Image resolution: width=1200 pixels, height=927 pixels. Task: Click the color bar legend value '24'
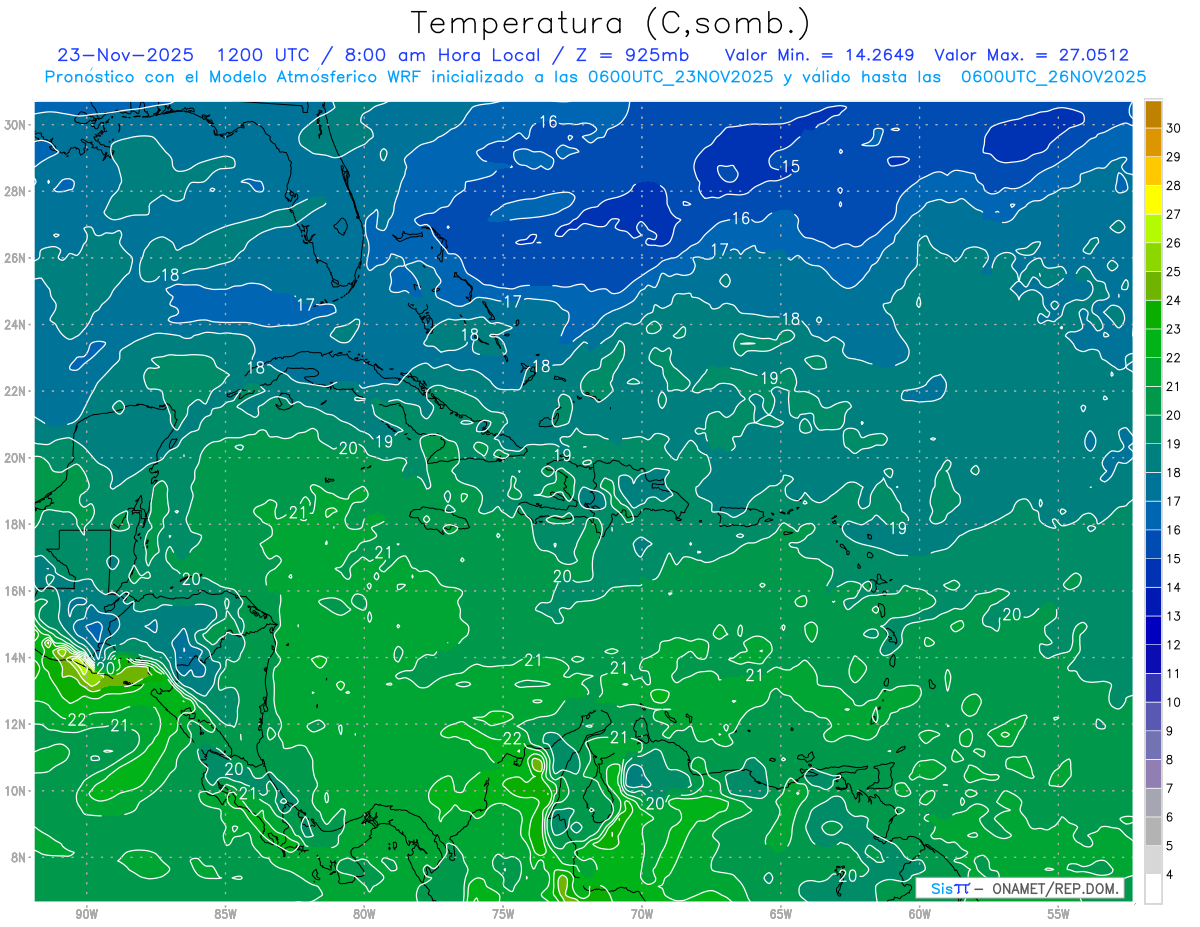click(1173, 300)
